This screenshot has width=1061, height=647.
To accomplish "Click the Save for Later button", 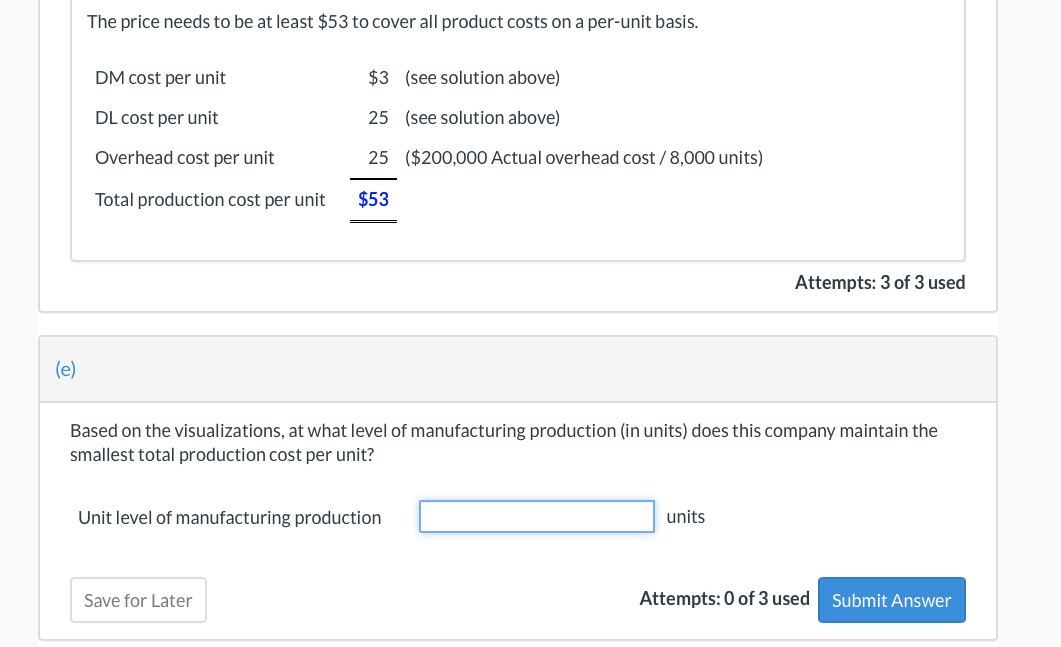I will click(x=138, y=600).
